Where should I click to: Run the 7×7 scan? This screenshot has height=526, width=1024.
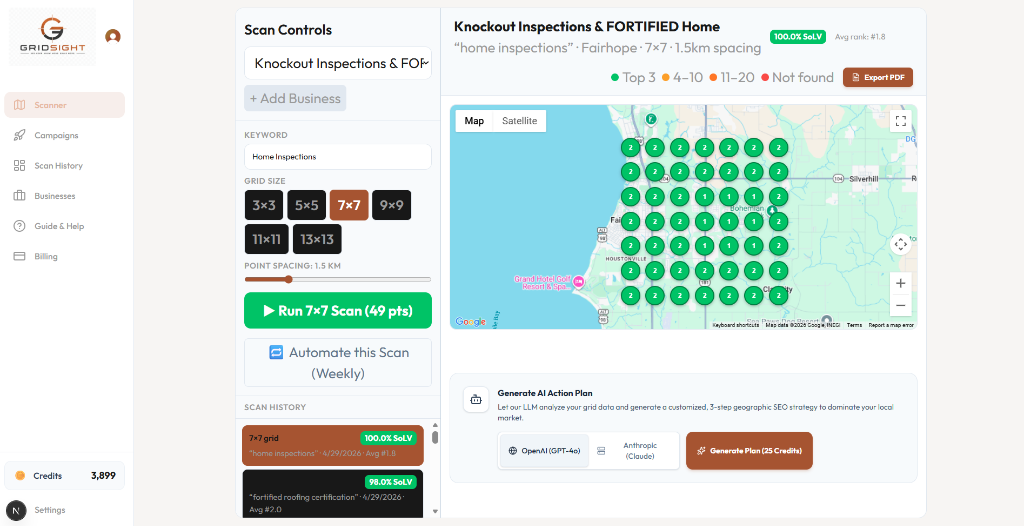(x=338, y=311)
